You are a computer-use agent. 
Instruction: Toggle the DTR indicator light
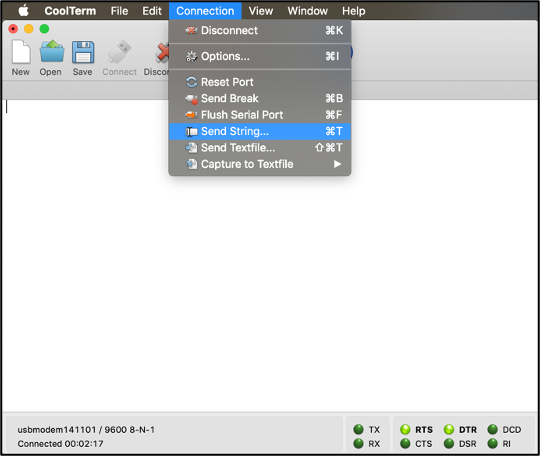(x=449, y=429)
